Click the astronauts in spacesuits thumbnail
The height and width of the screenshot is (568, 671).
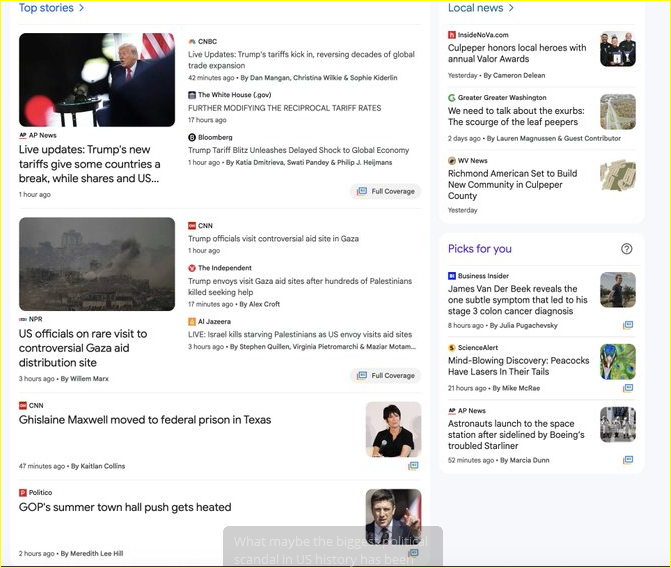[618, 425]
